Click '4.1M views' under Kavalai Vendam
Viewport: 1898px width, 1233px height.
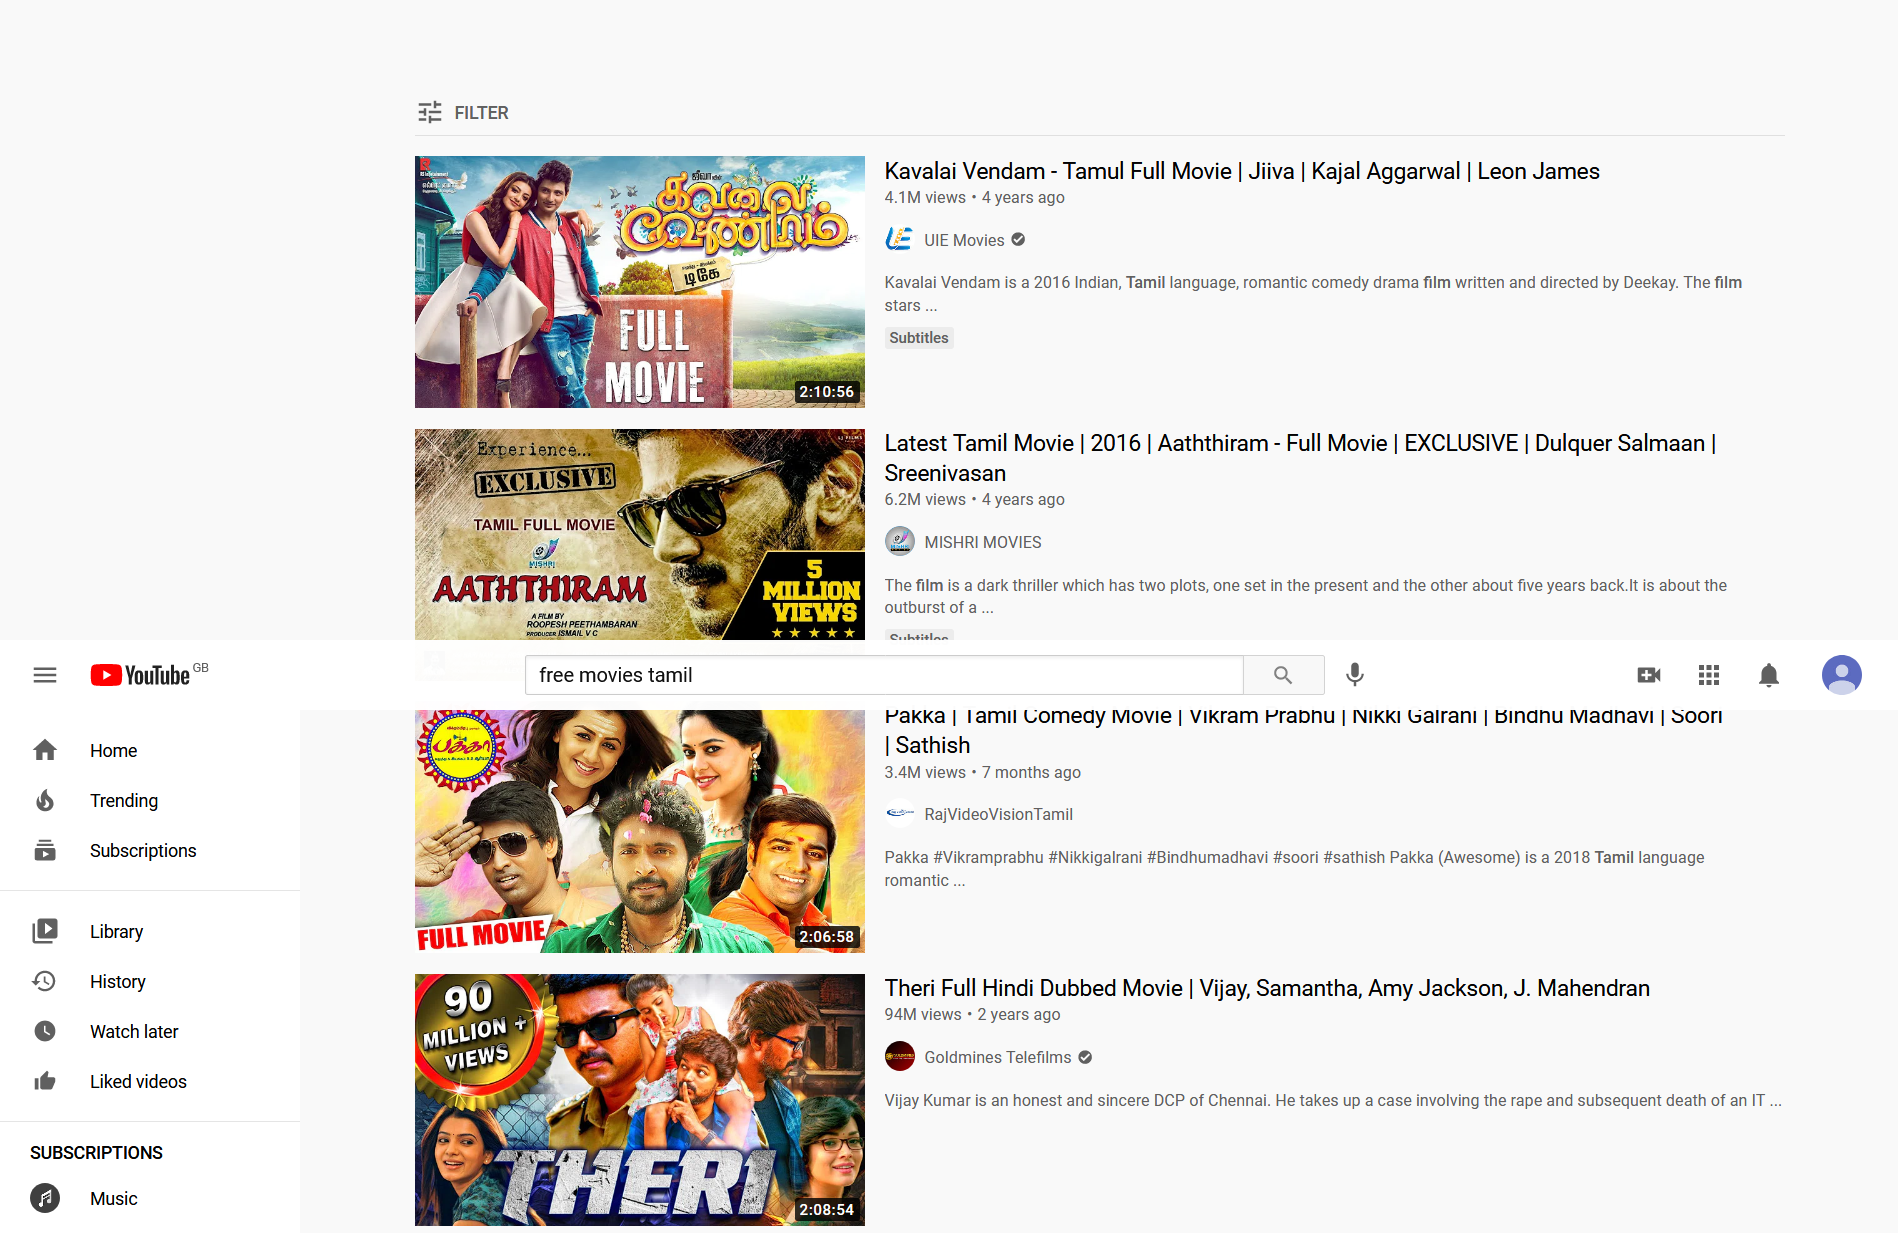[925, 197]
